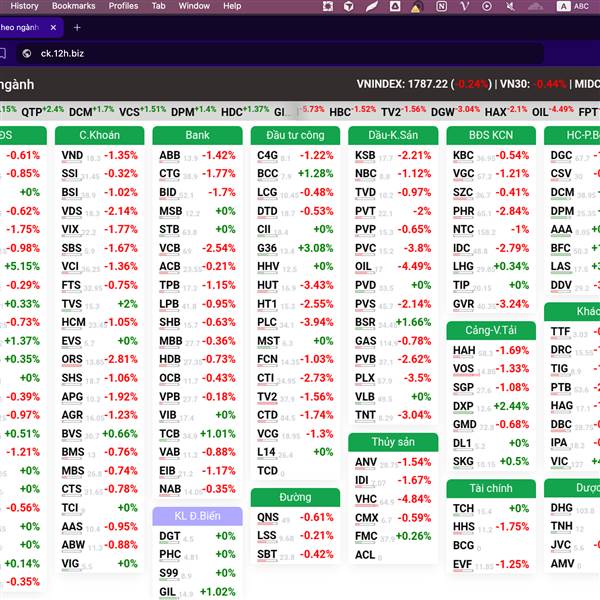Click the VN30 index in header
Viewport: 600px width, 600px height.
point(533,84)
